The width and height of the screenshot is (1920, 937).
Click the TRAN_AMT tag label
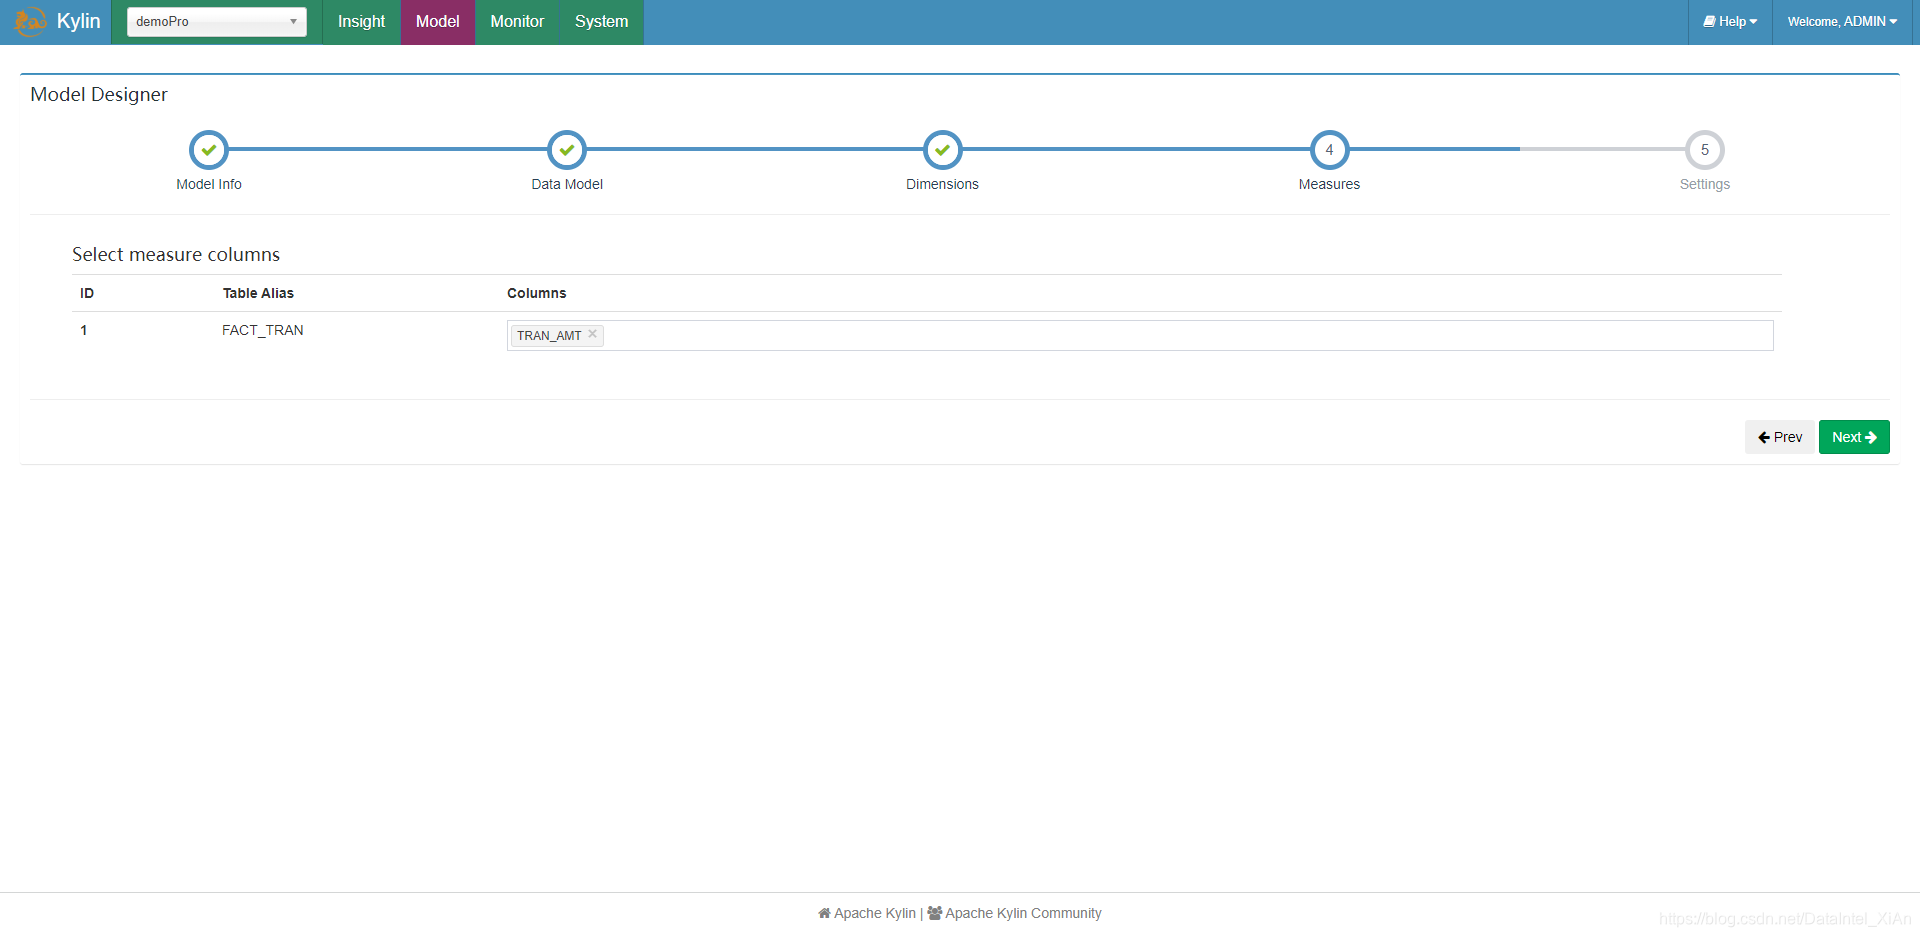pyautogui.click(x=549, y=336)
